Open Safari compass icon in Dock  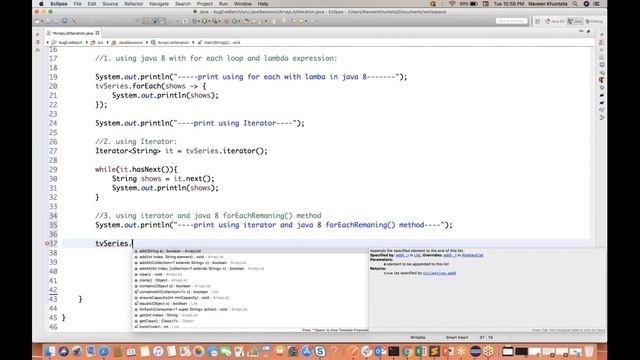[104, 351]
